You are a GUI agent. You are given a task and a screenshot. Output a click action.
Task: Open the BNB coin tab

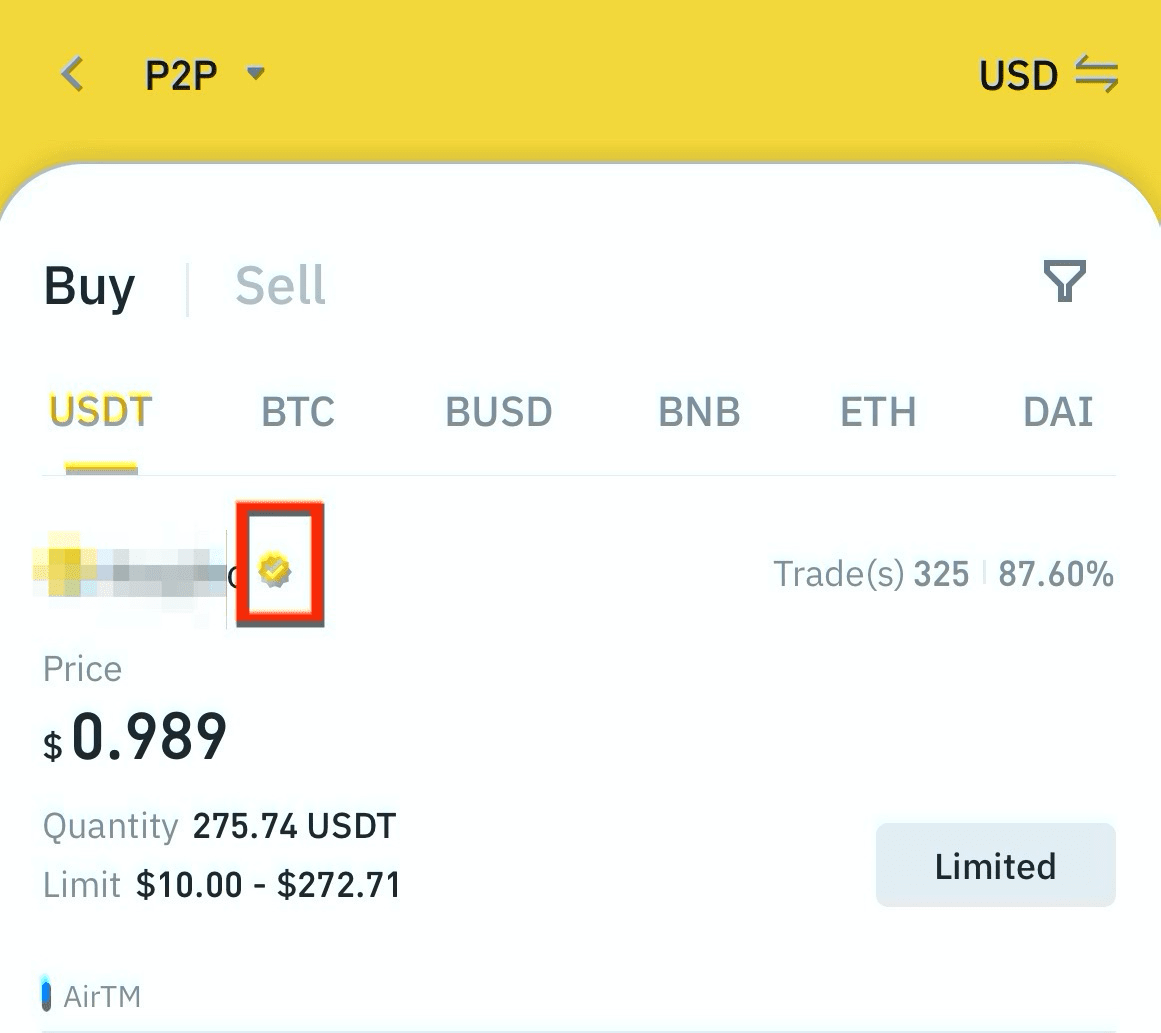point(699,412)
